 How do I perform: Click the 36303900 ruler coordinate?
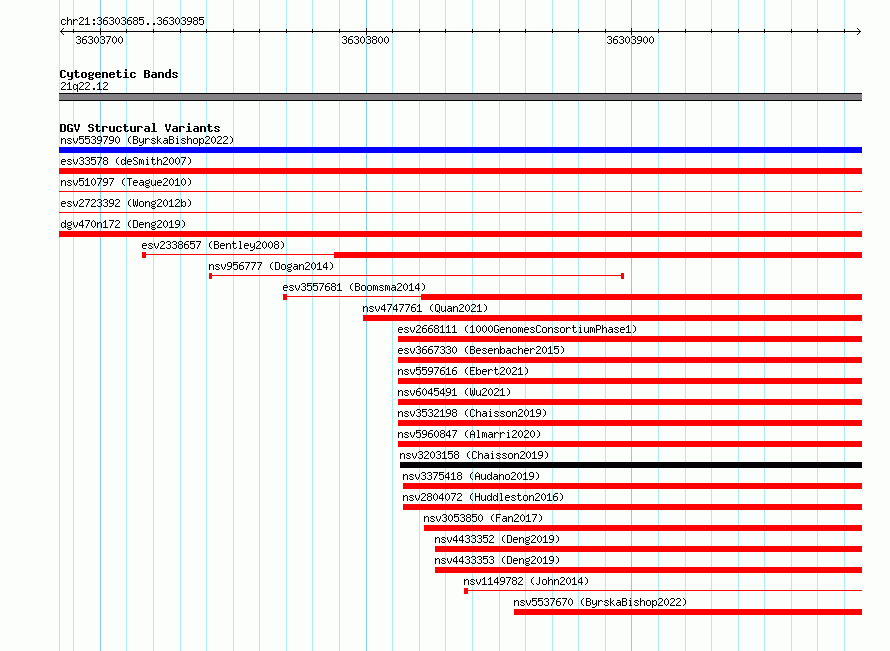click(x=631, y=40)
